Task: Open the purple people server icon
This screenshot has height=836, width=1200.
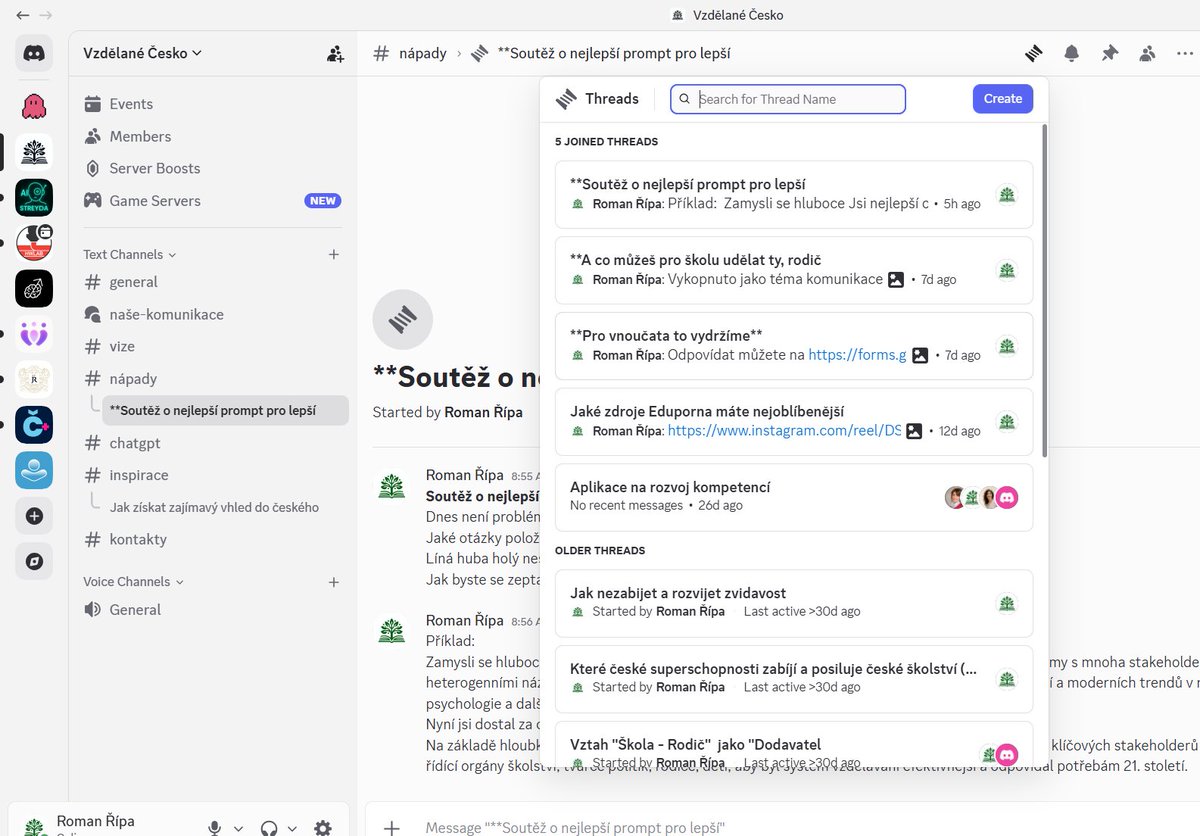Action: tap(34, 334)
